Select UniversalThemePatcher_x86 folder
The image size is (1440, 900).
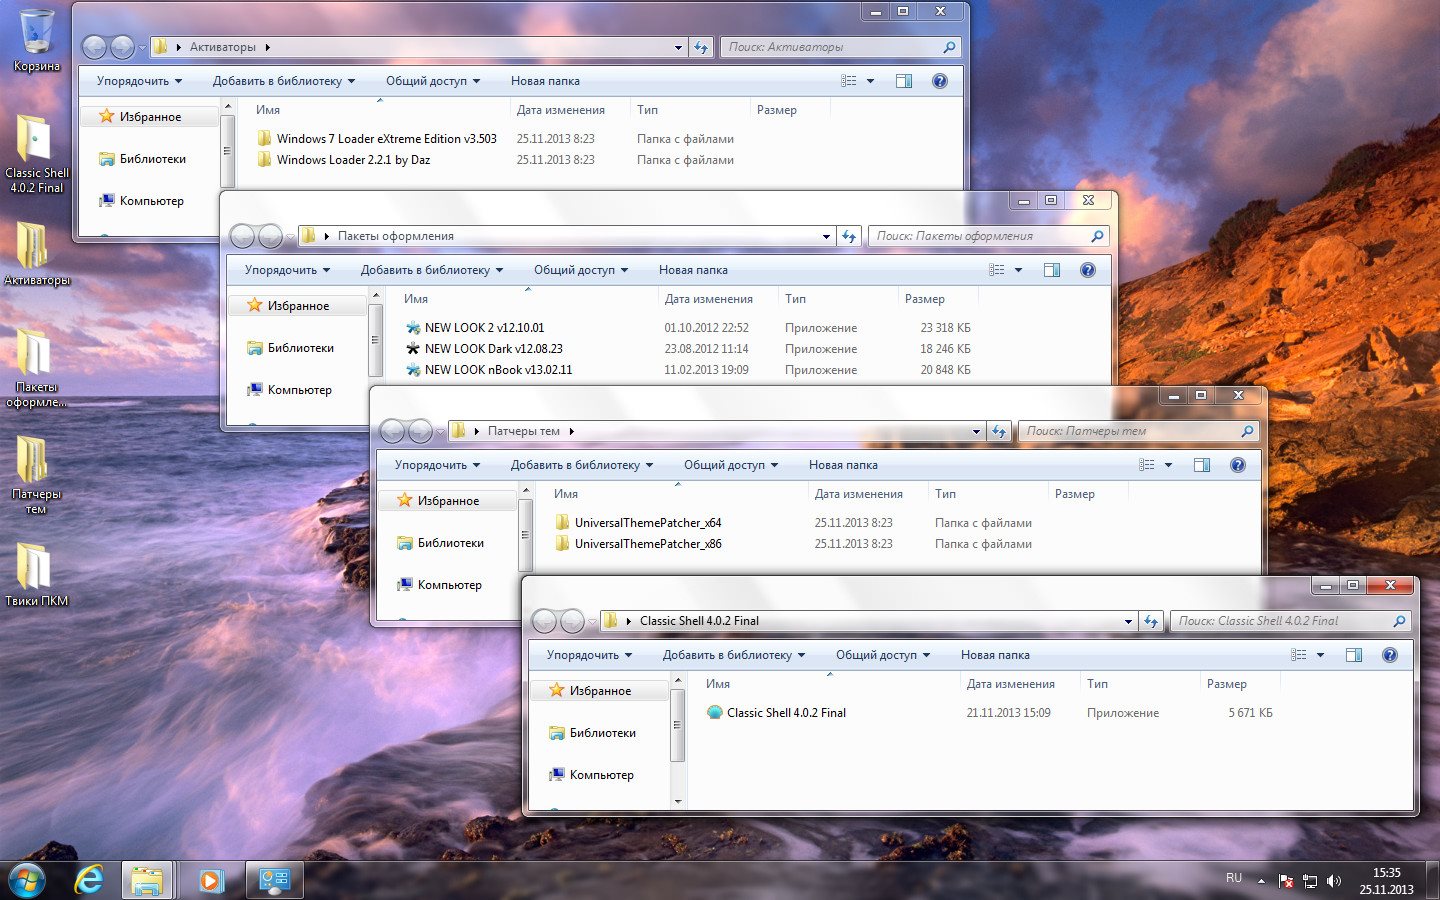click(638, 544)
